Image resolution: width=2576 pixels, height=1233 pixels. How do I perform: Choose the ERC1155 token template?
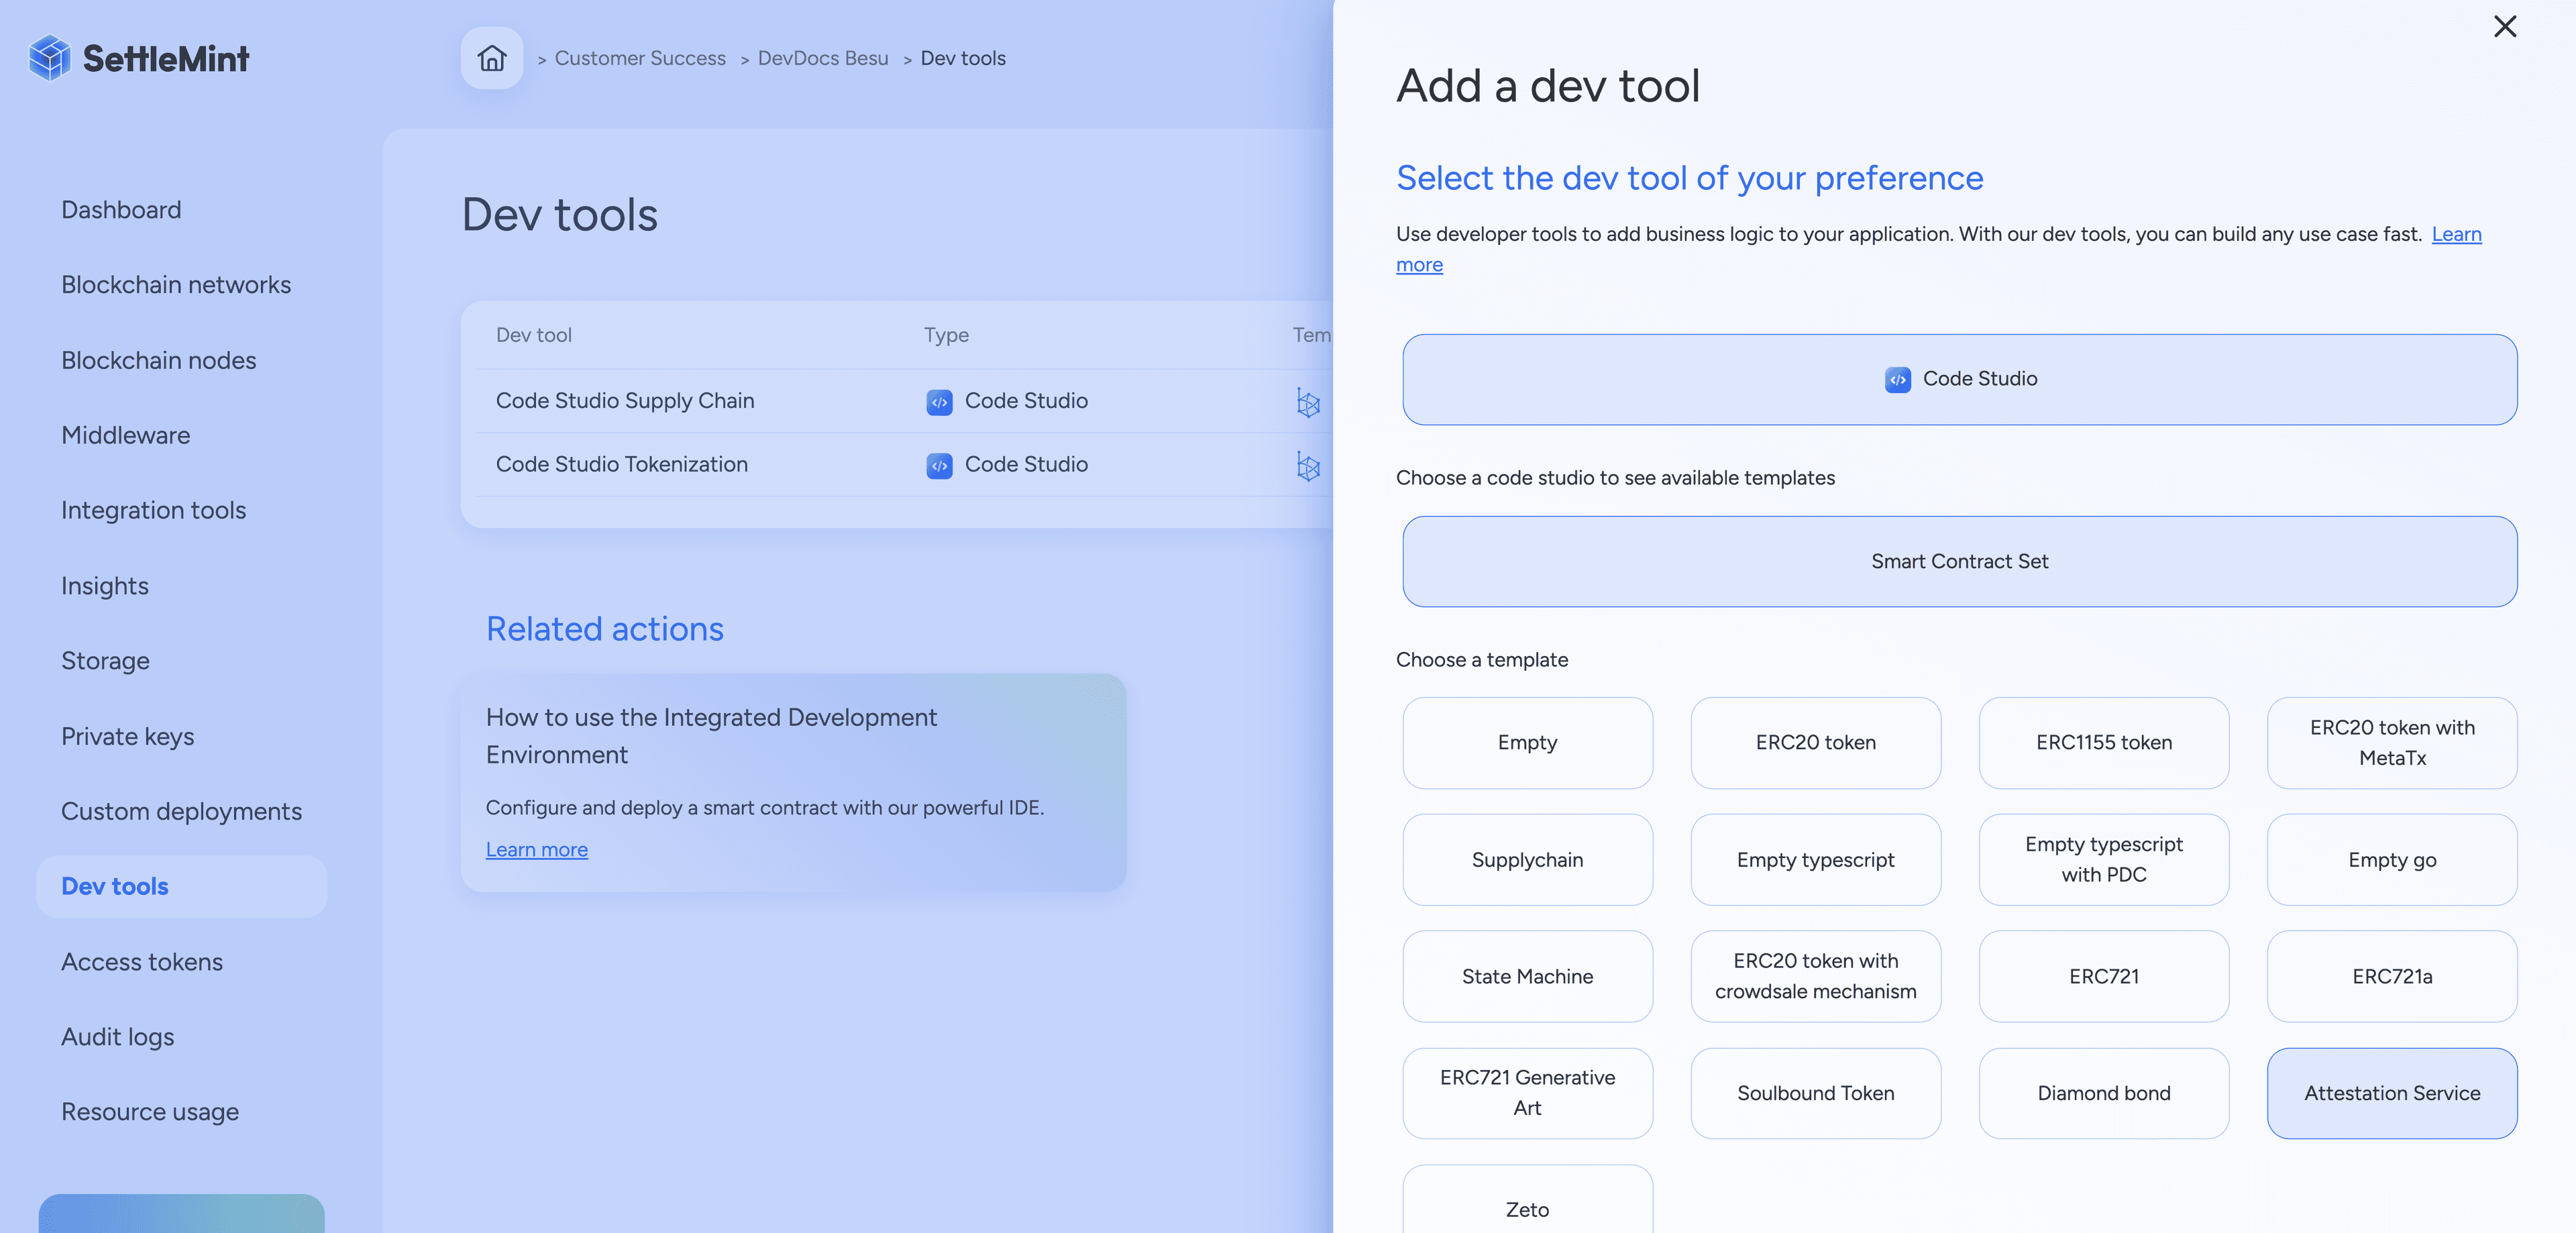(x=2103, y=743)
